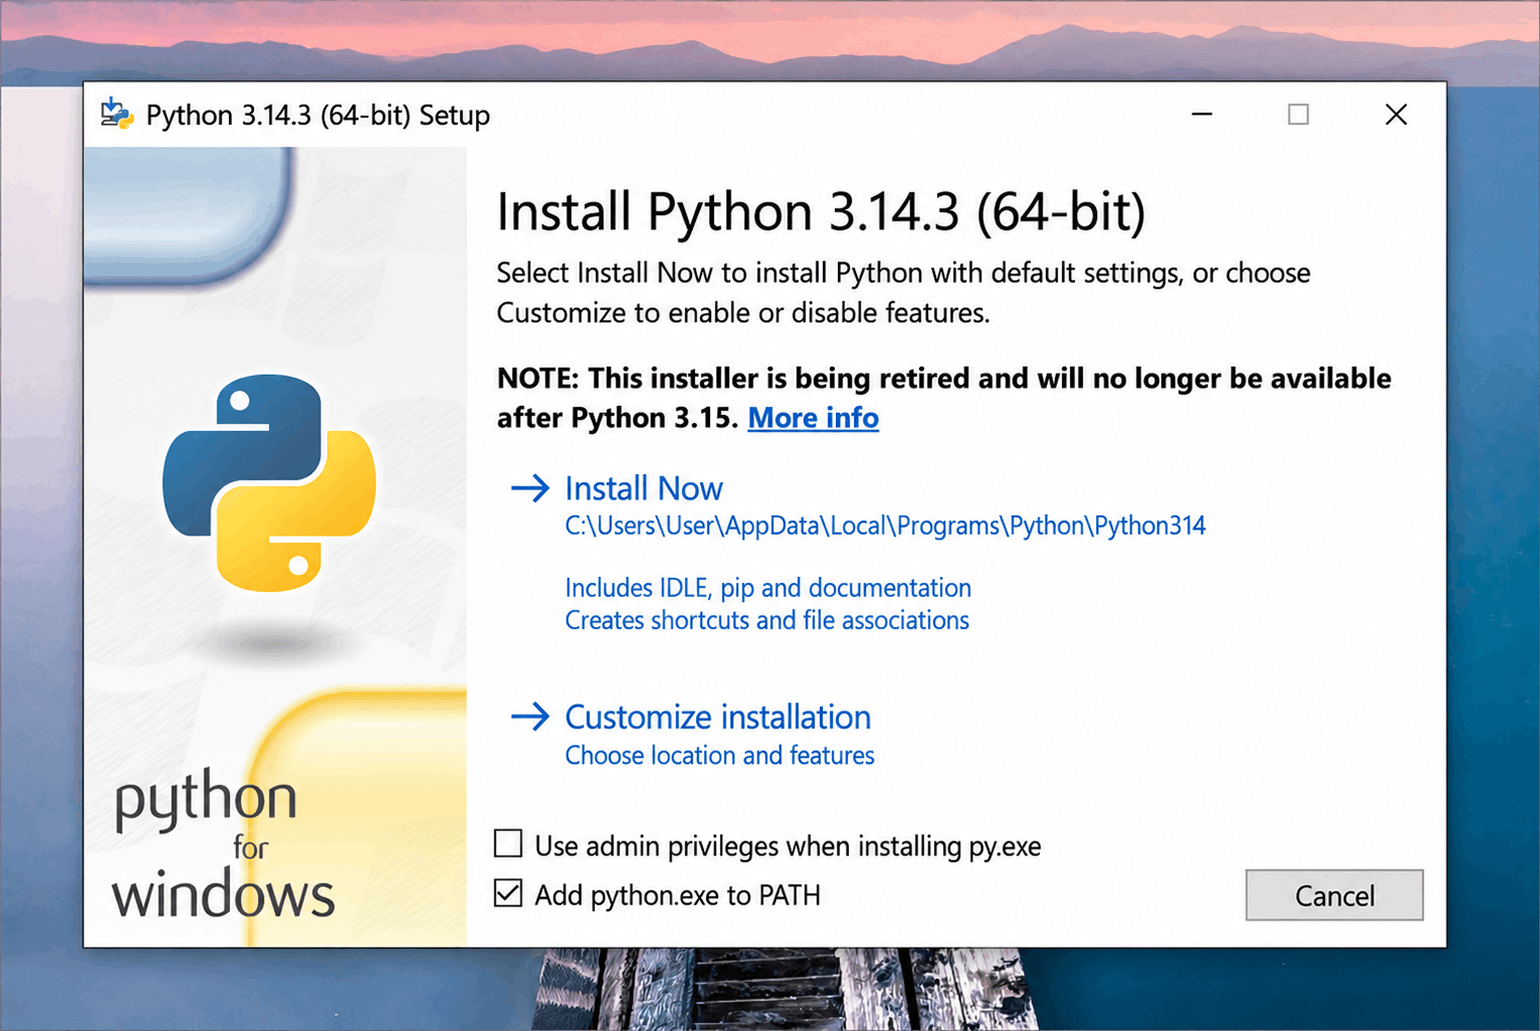The image size is (1540, 1031).
Task: Click "Includes IDLE, pip and documentation" text
Action: click(768, 588)
